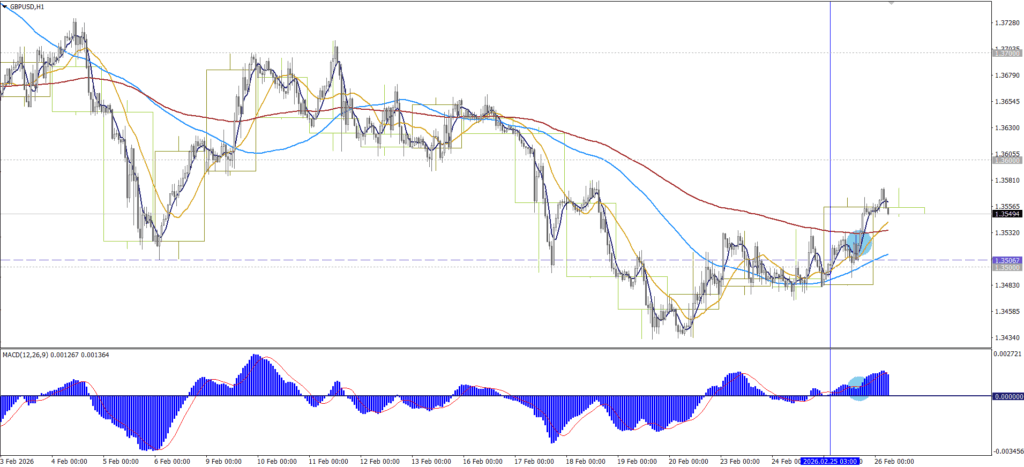Image resolution: width=1024 pixels, height=467 pixels.
Task: Click the blue circle marker on the price chart
Action: [x=860, y=241]
